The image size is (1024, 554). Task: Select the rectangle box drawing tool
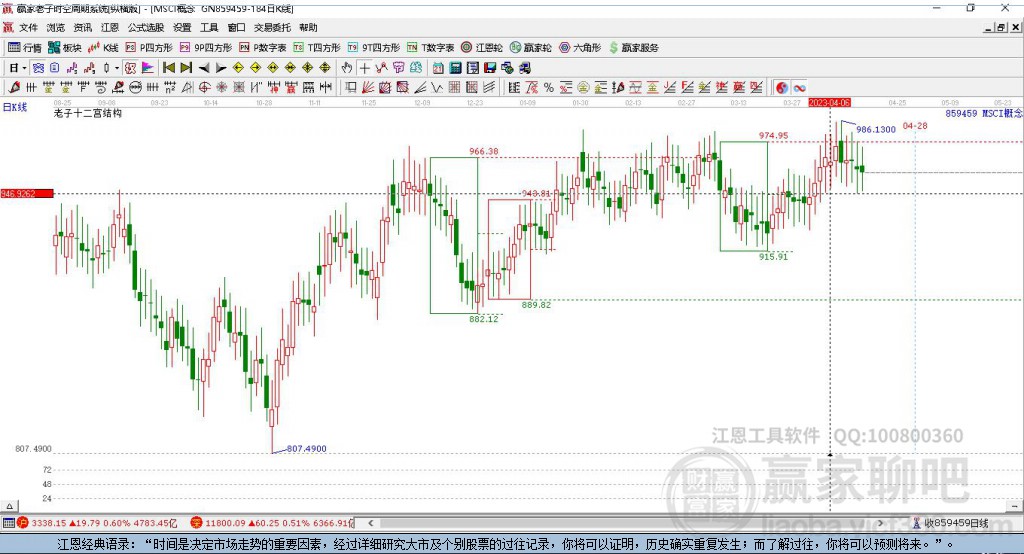(x=351, y=88)
